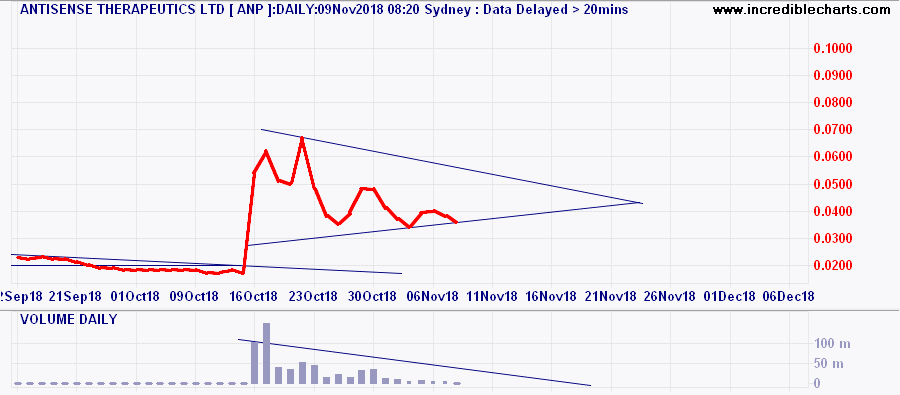Click the 0.0300 price axis label
The image size is (900, 395).
point(832,238)
